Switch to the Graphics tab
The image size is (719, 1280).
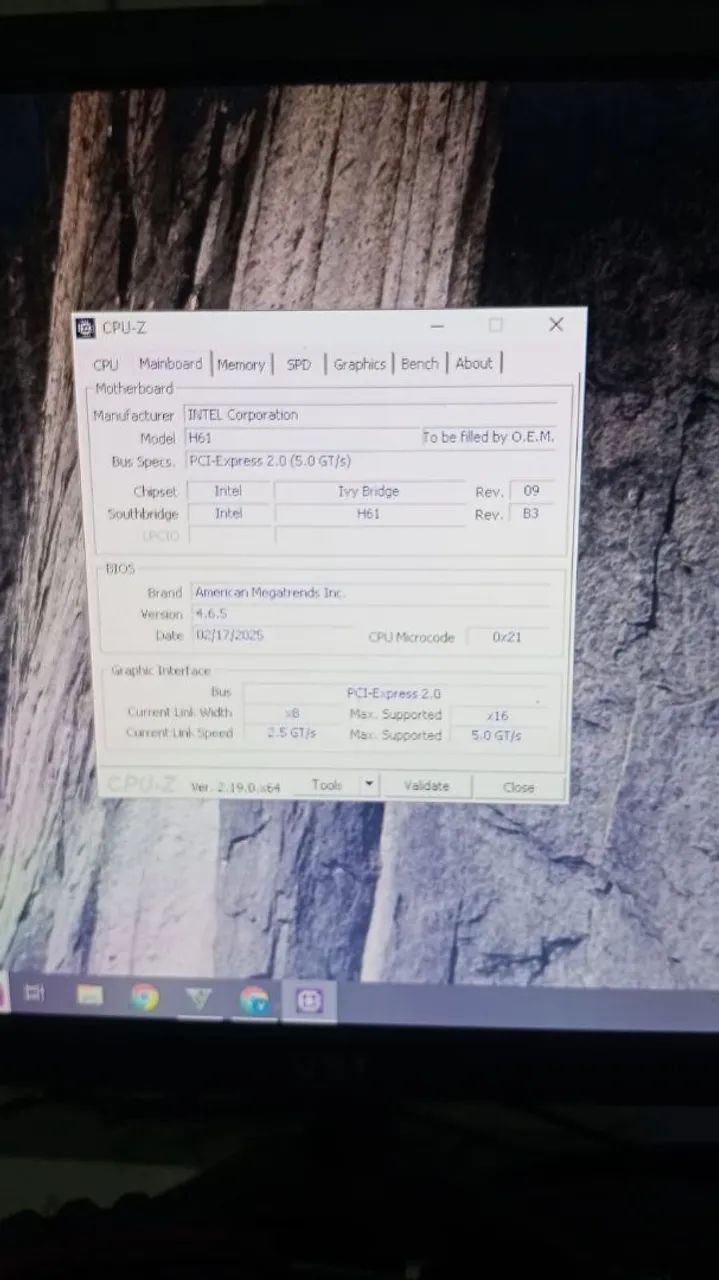[x=359, y=364]
